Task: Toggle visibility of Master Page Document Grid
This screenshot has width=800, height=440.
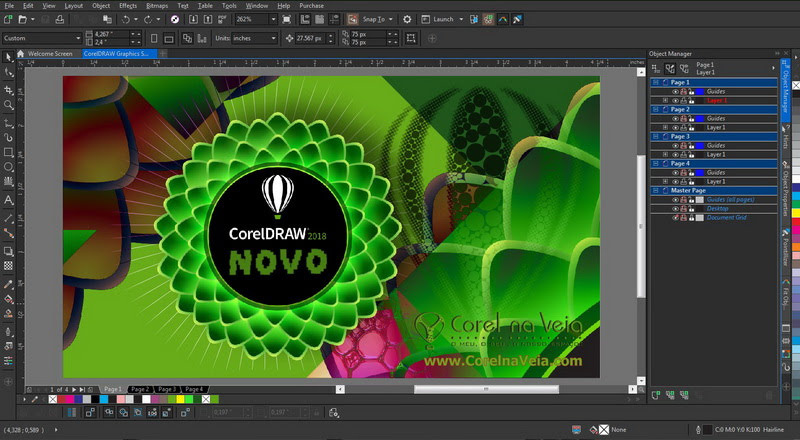Action: [675, 217]
